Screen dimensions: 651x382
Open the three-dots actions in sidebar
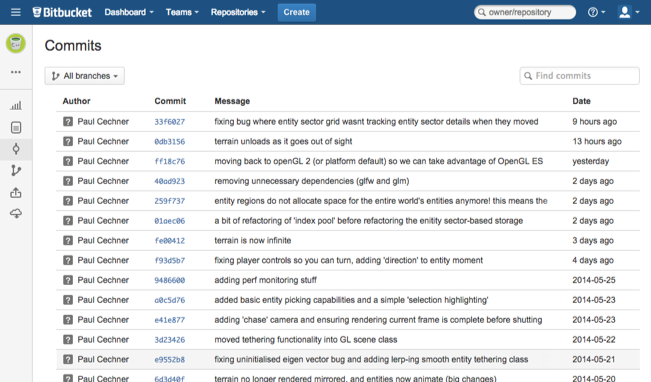[16, 72]
